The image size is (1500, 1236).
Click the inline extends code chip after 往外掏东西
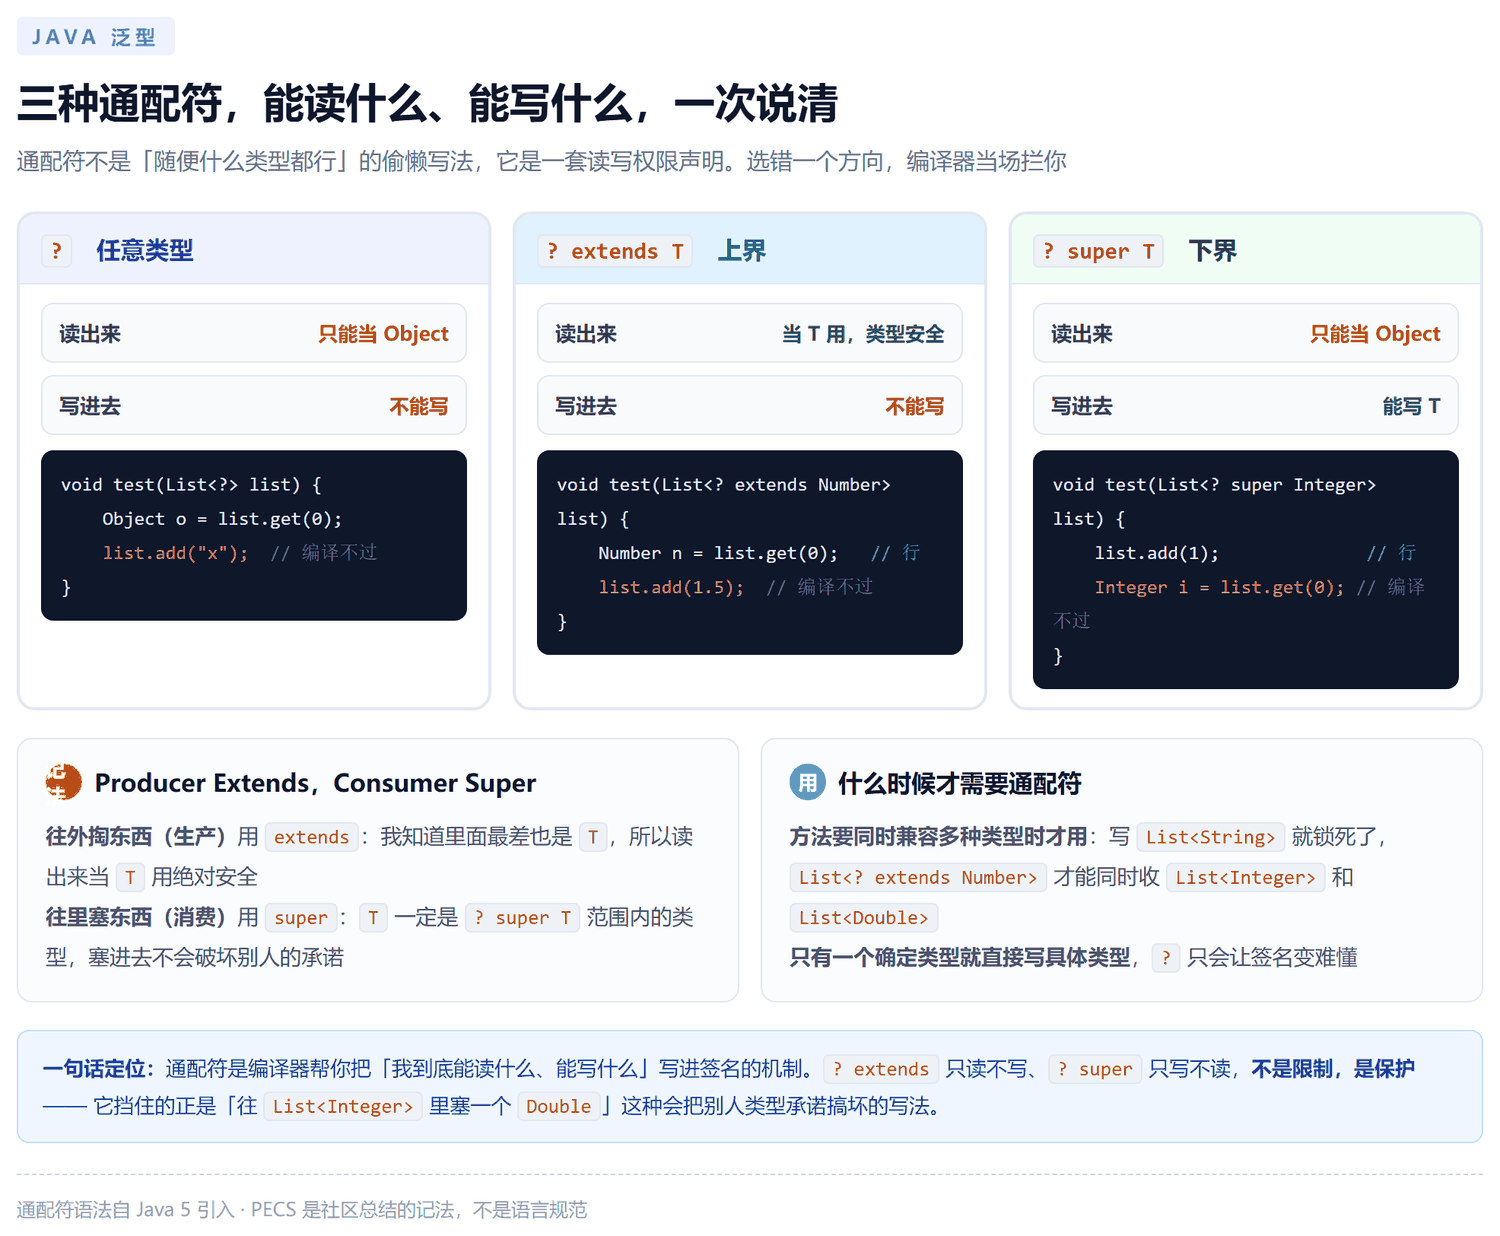tap(312, 837)
